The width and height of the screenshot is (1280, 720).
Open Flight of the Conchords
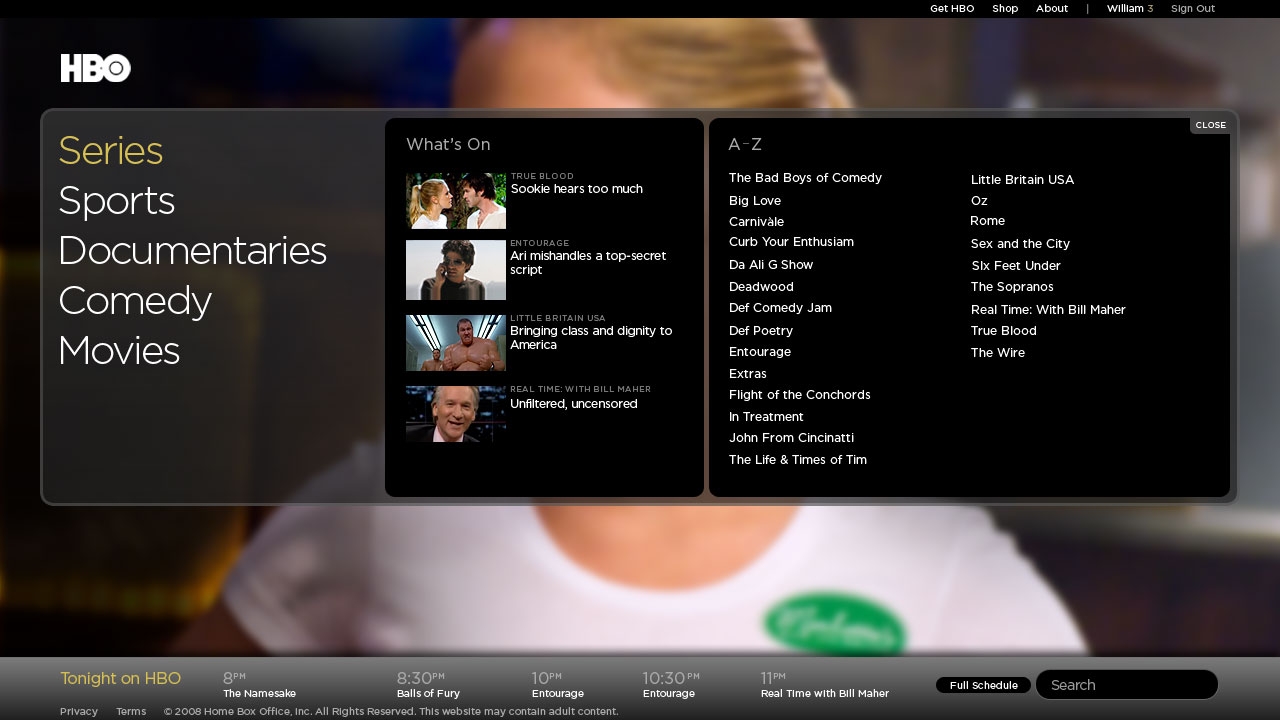(800, 395)
